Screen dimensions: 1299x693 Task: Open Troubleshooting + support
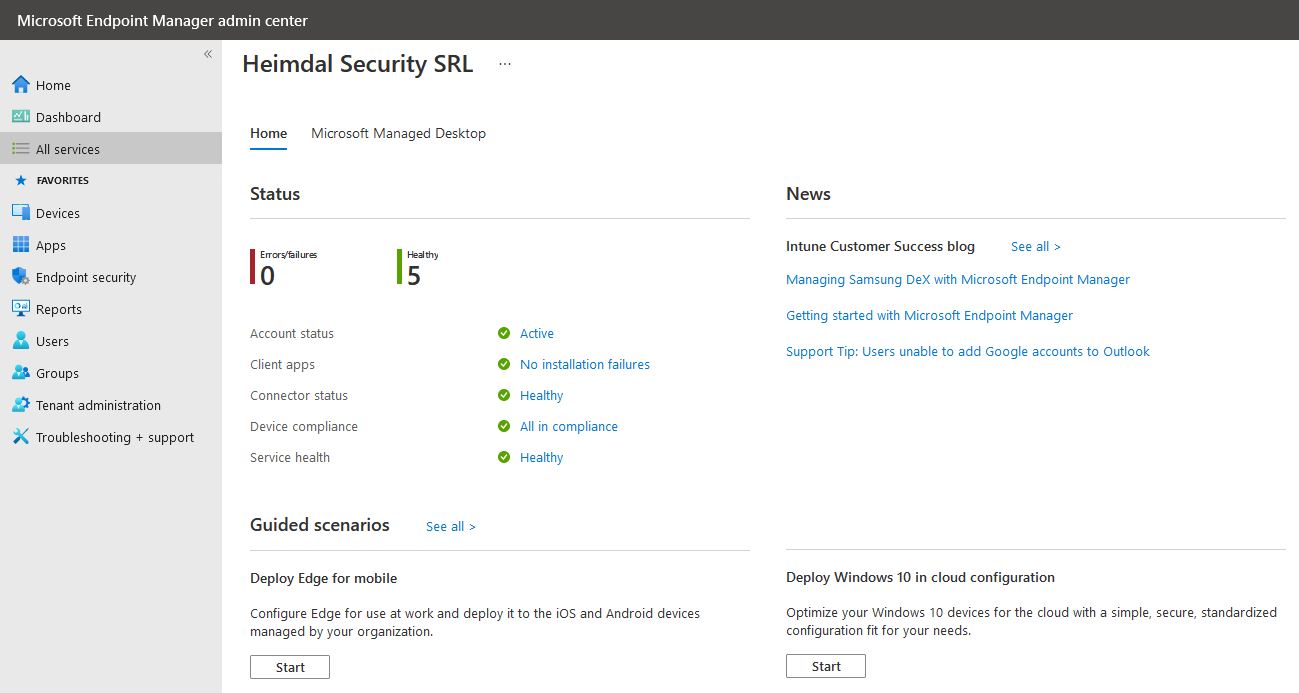(x=114, y=436)
